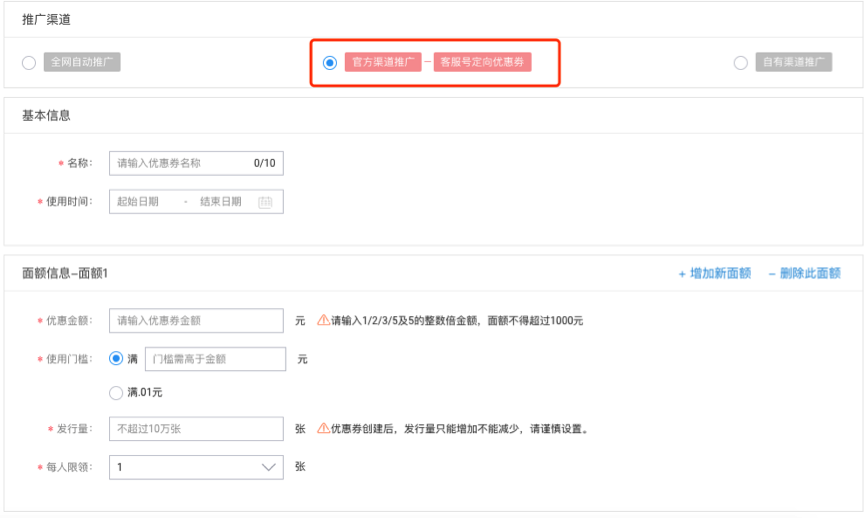Choose the 自有渠道推广 radio button
The image size is (865, 519).
(740, 63)
